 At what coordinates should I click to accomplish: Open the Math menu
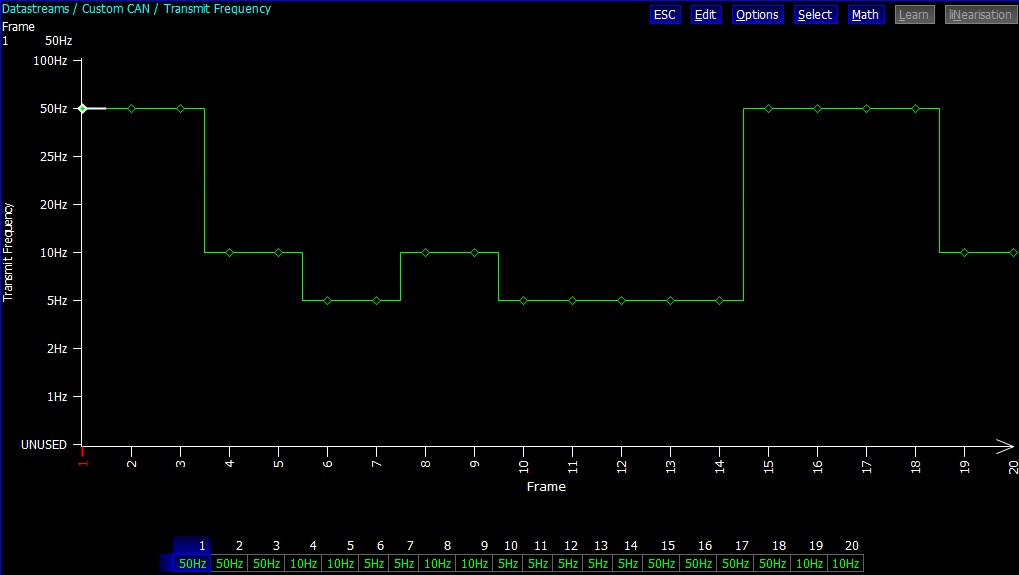click(865, 15)
